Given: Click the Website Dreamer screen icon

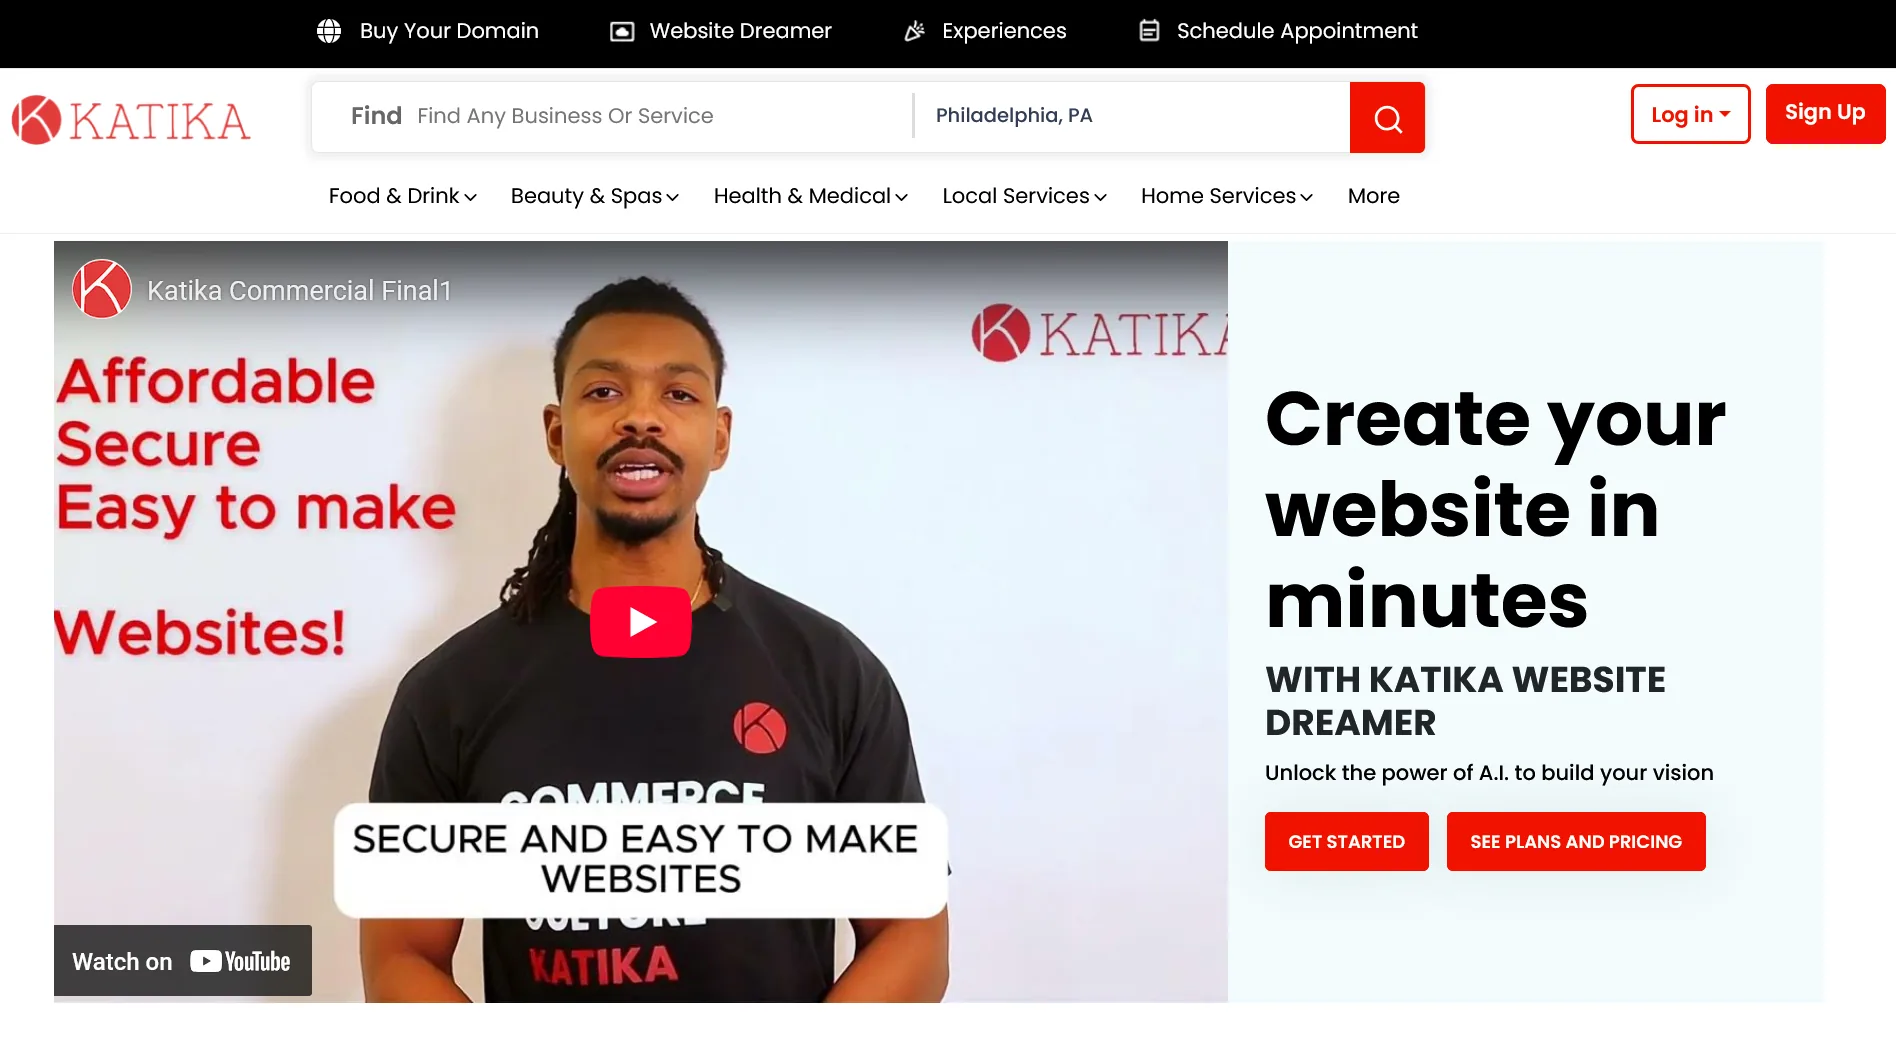Looking at the screenshot, I should [622, 31].
